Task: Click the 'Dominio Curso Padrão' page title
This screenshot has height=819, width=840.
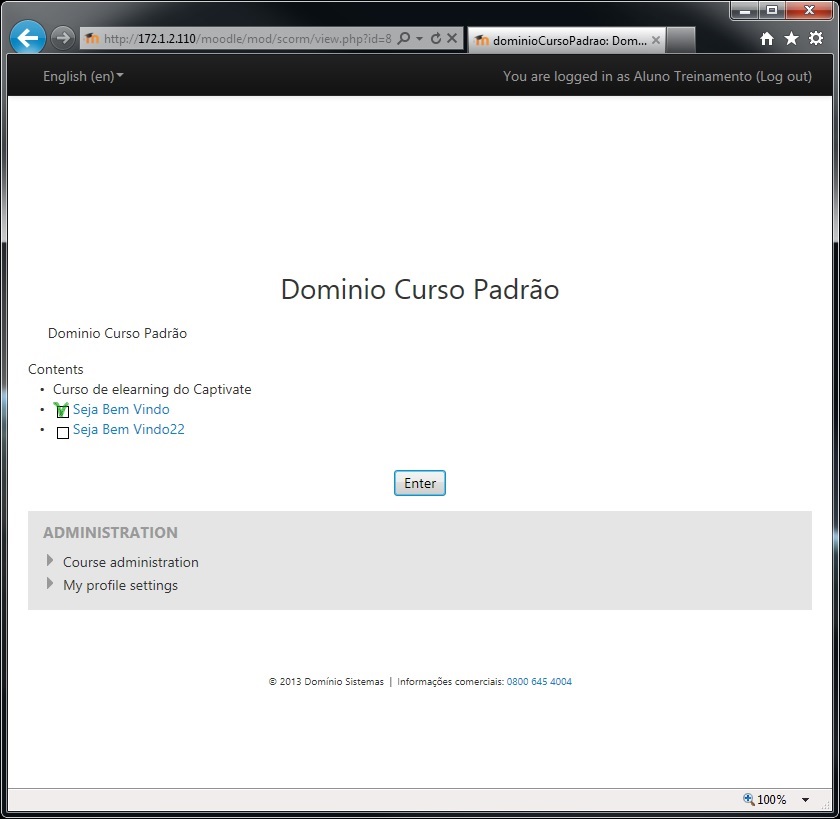Action: point(420,289)
